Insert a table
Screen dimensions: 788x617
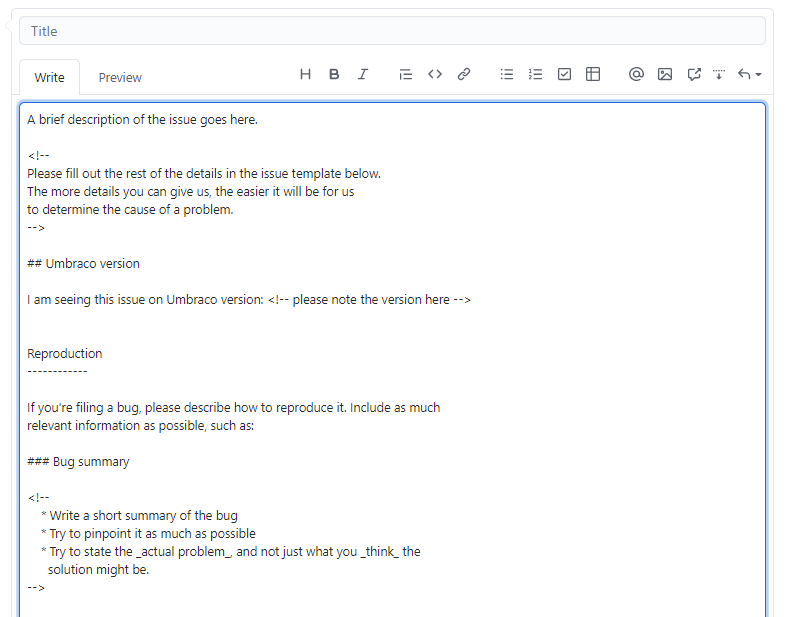(593, 74)
